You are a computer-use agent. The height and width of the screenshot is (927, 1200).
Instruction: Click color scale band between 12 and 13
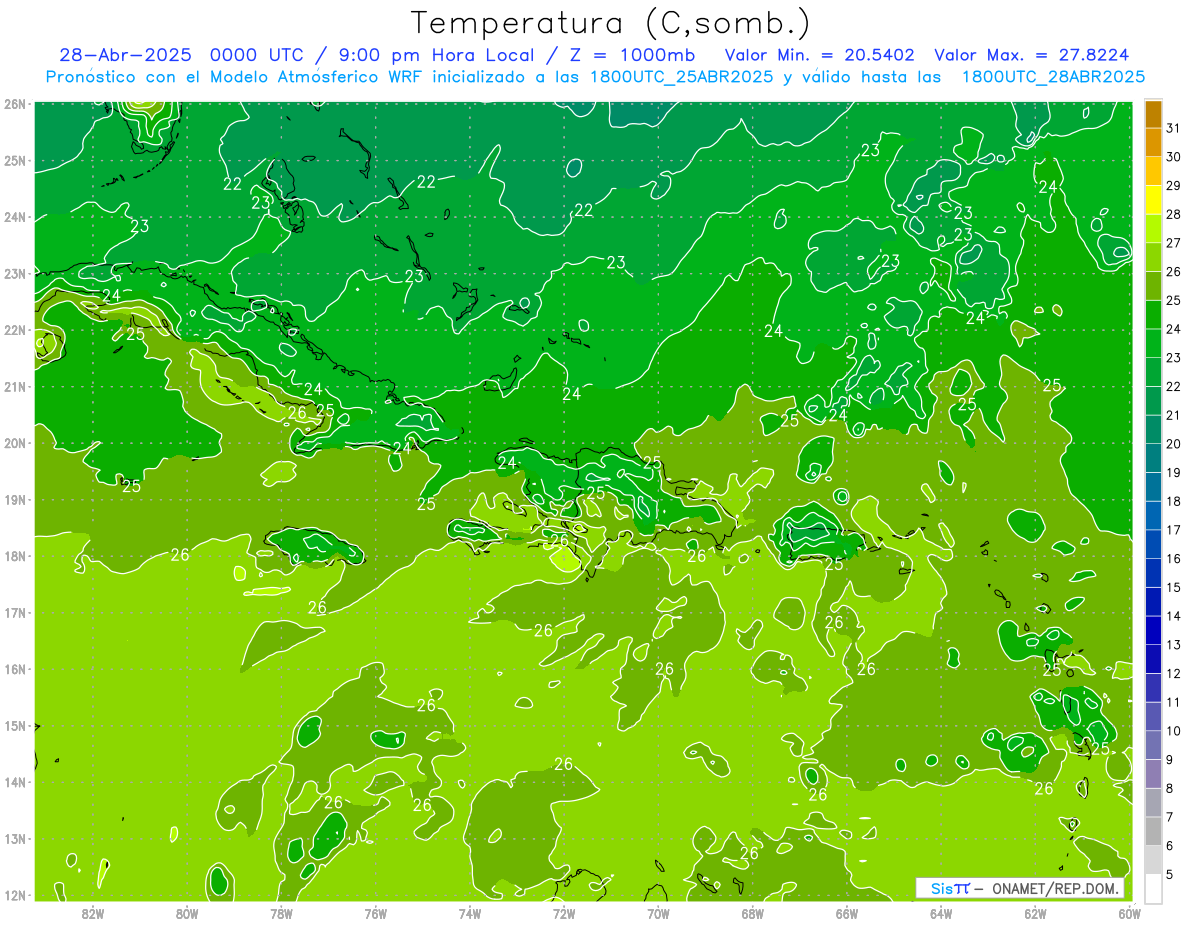(x=1153, y=659)
